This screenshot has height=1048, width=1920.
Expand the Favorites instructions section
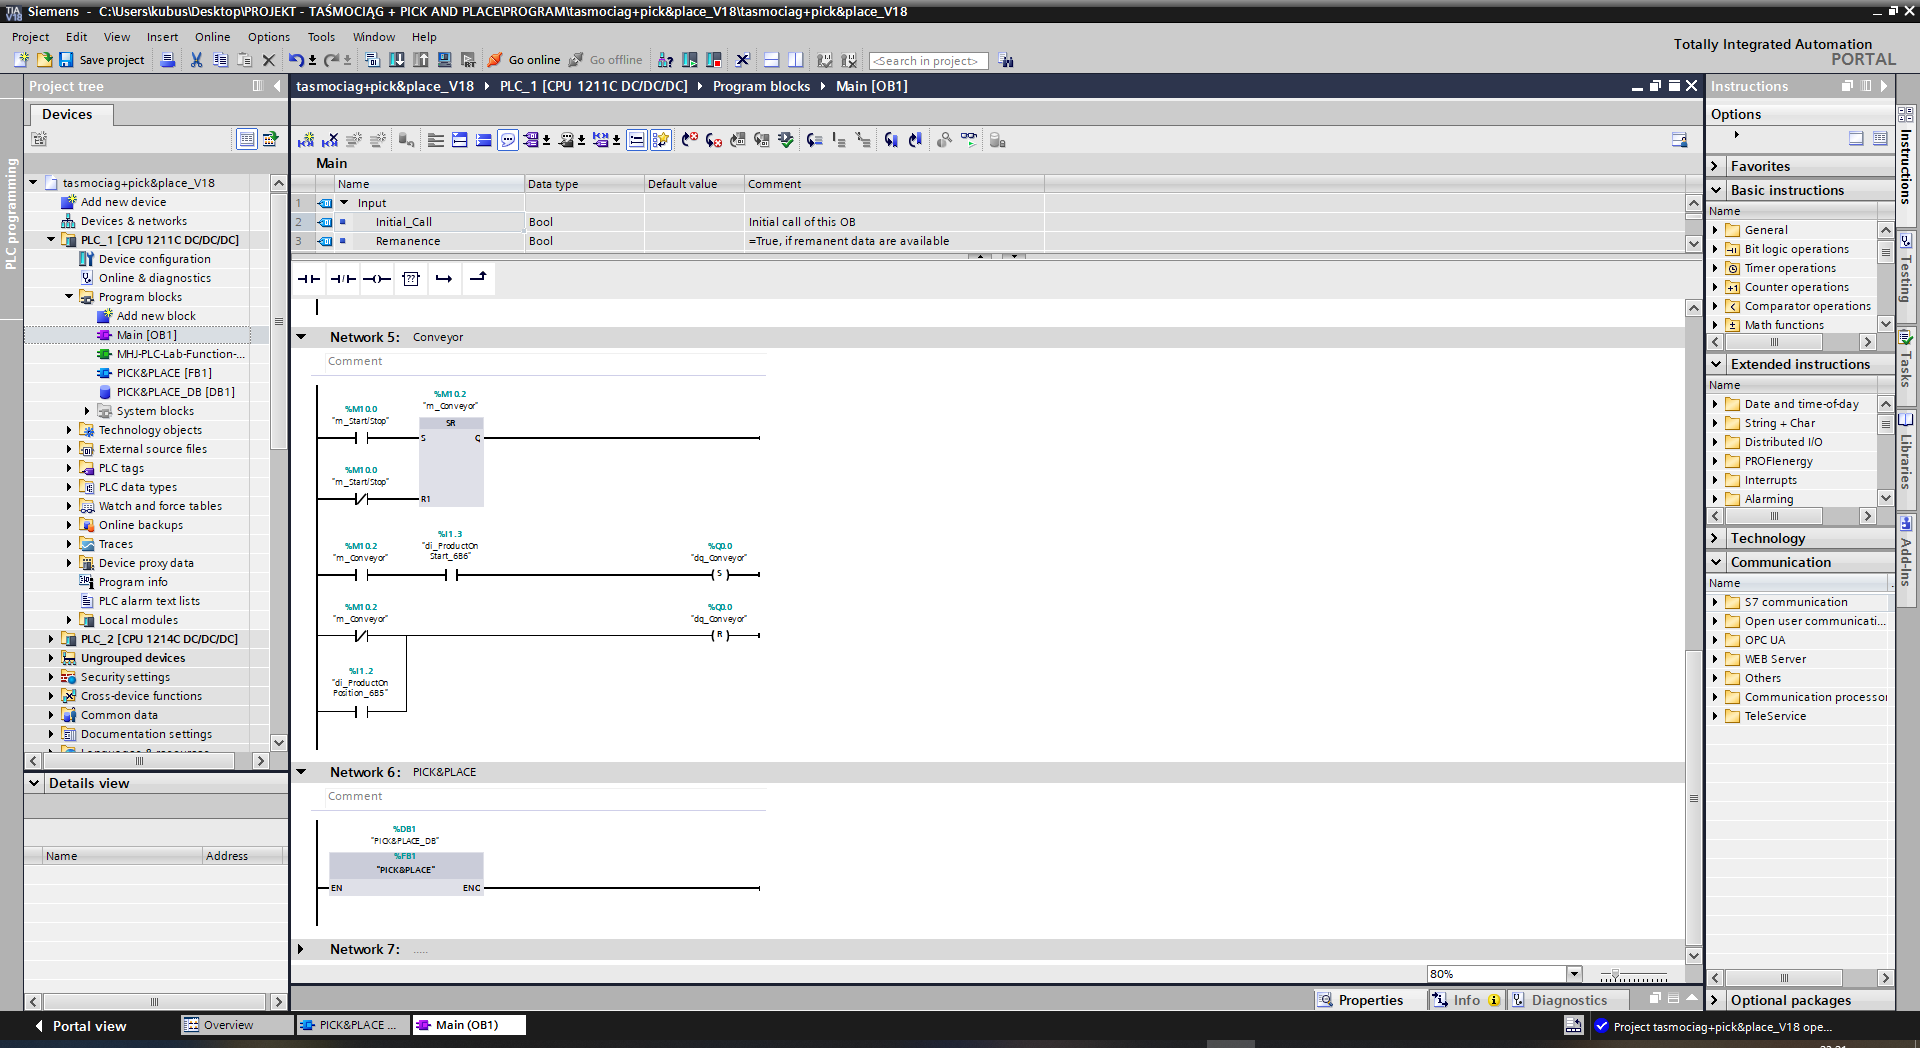(x=1715, y=166)
